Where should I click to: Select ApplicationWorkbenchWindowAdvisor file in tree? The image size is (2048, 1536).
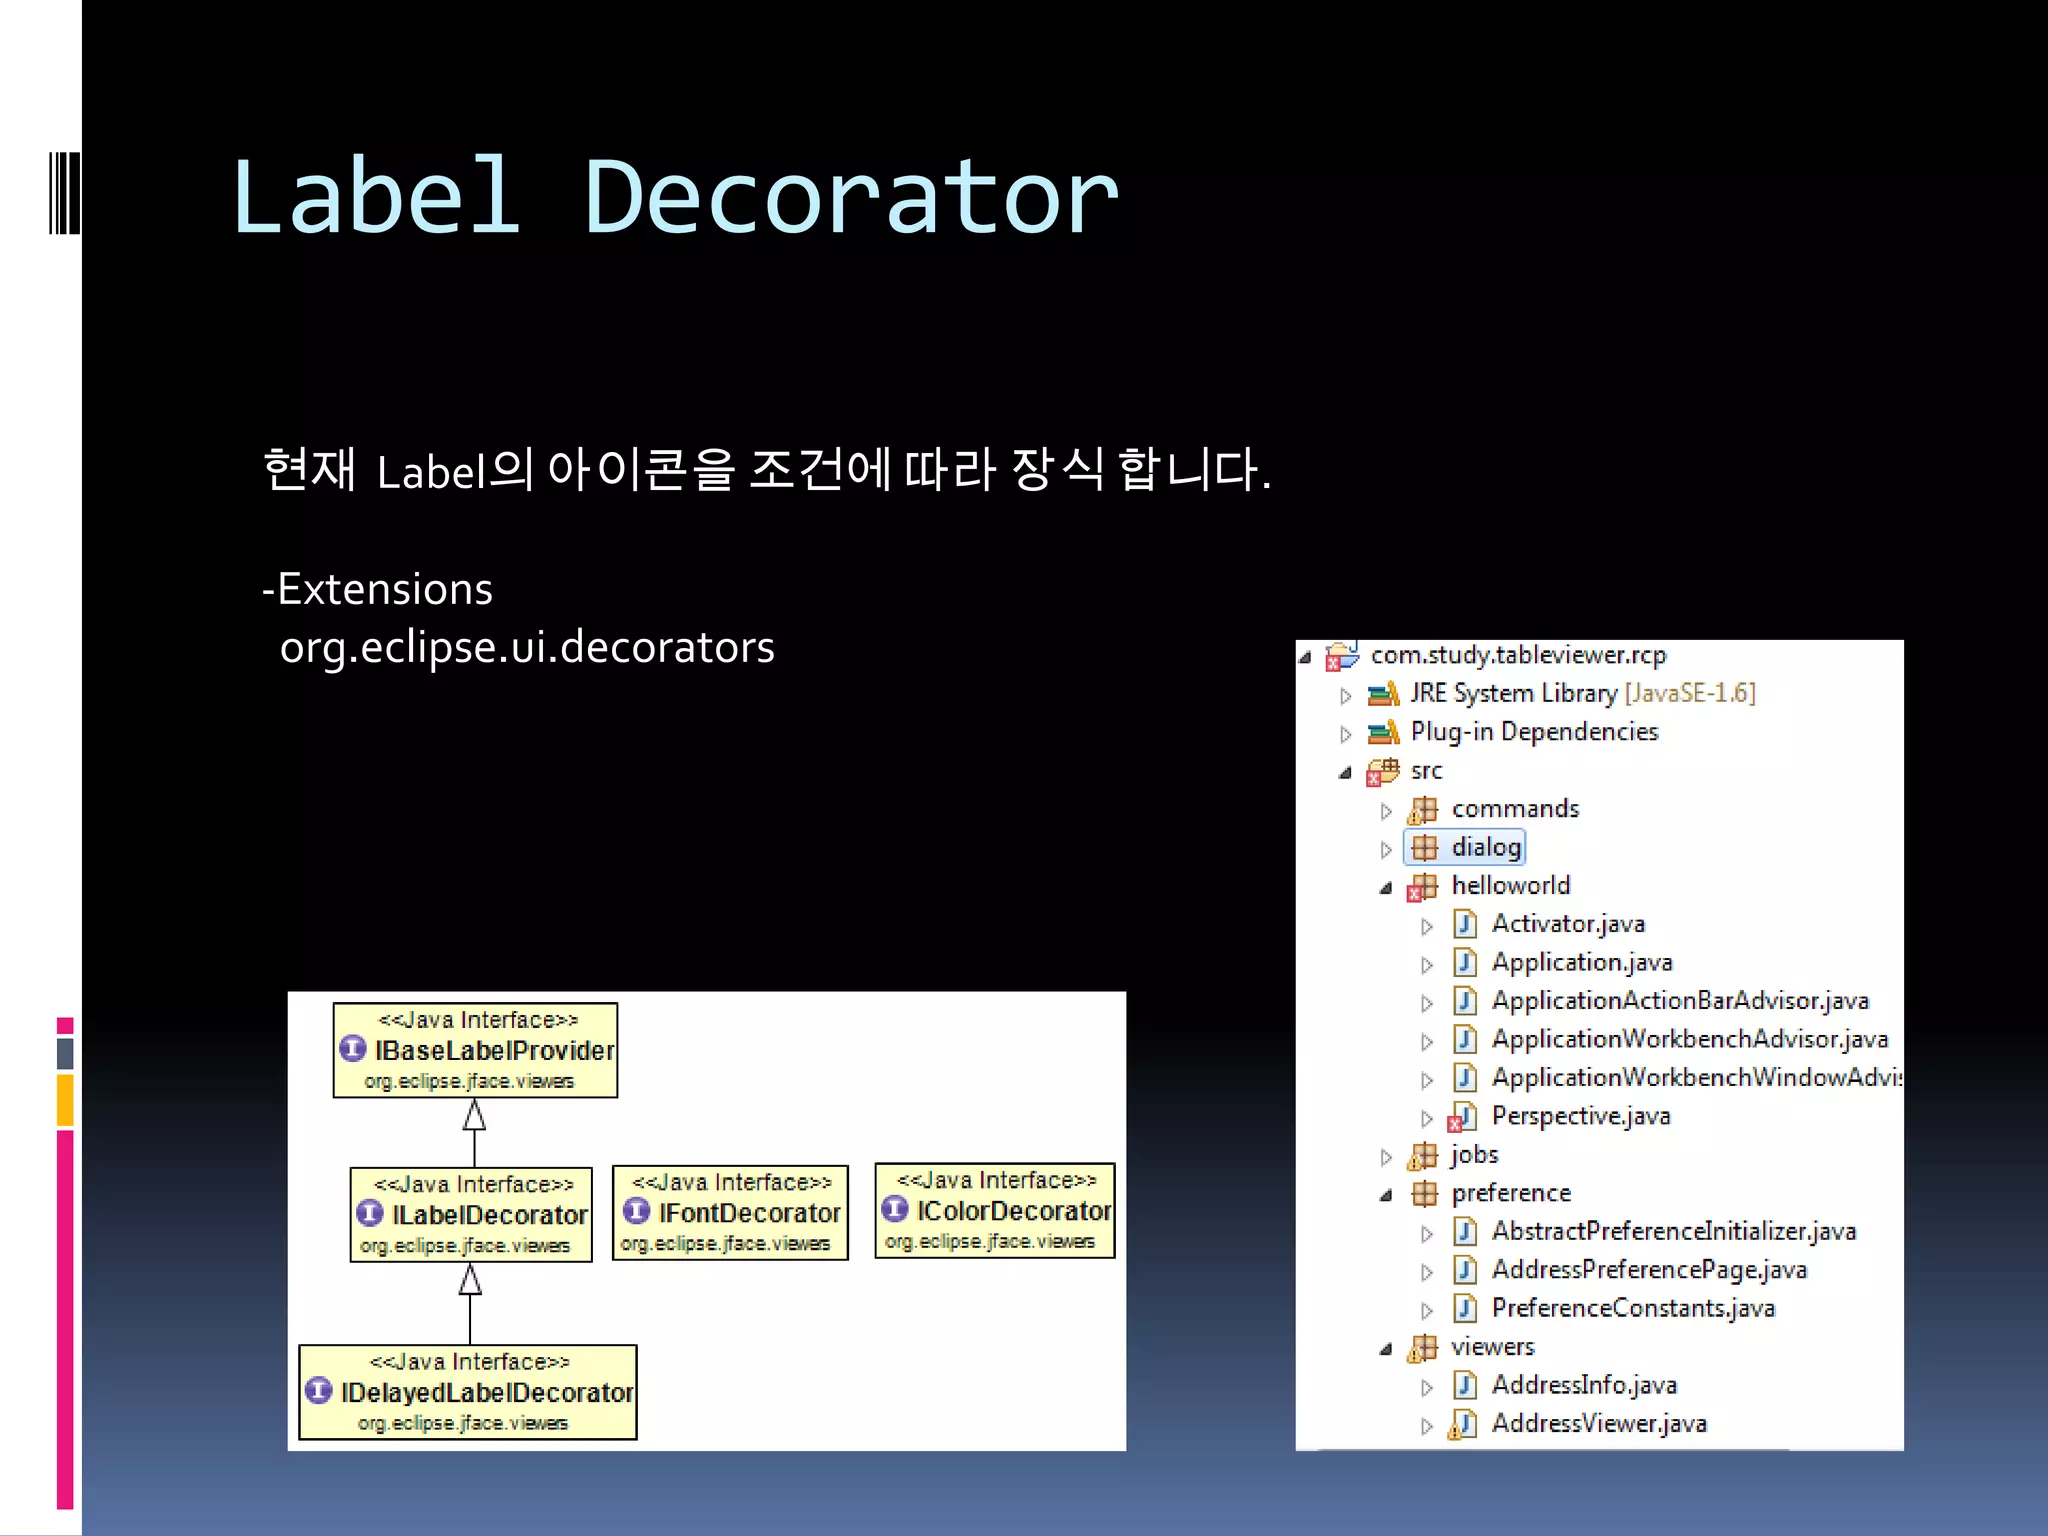click(x=1696, y=1078)
